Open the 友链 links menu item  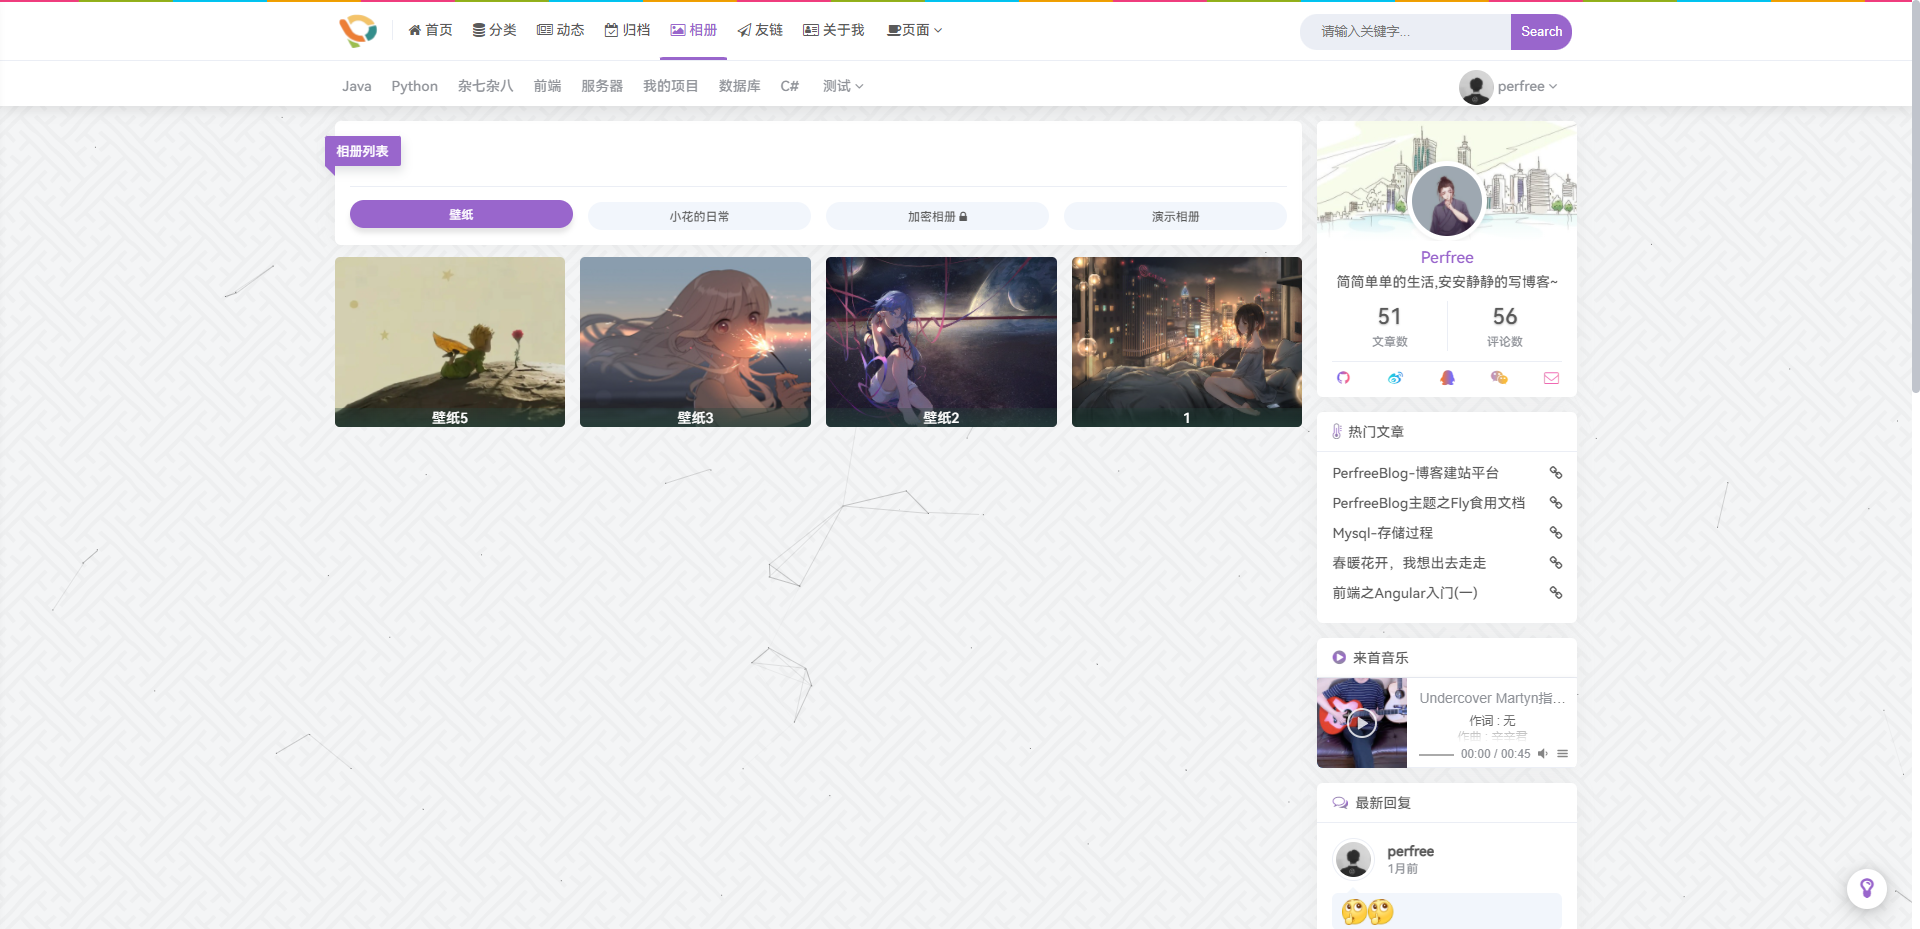pyautogui.click(x=760, y=30)
